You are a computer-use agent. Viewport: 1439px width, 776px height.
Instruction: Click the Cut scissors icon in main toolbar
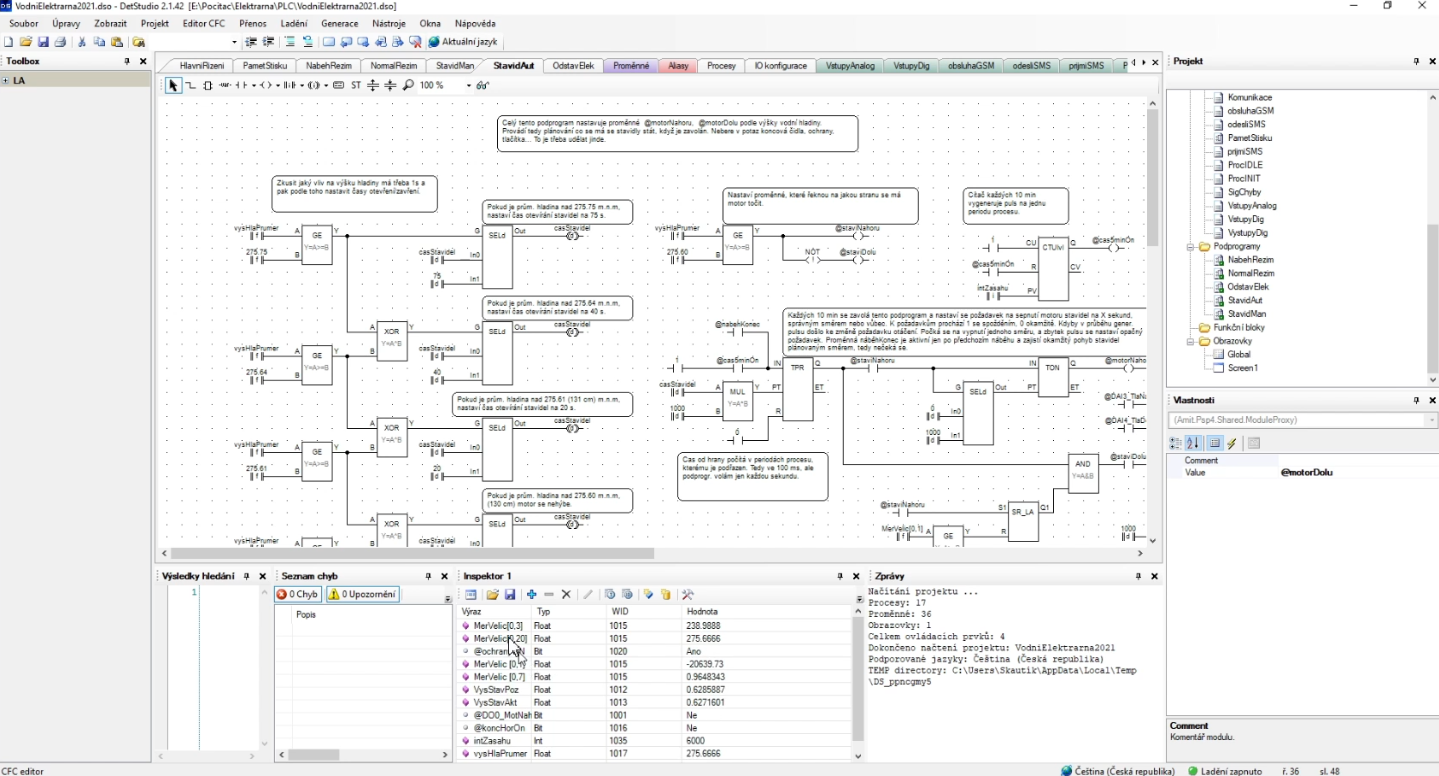click(x=82, y=42)
